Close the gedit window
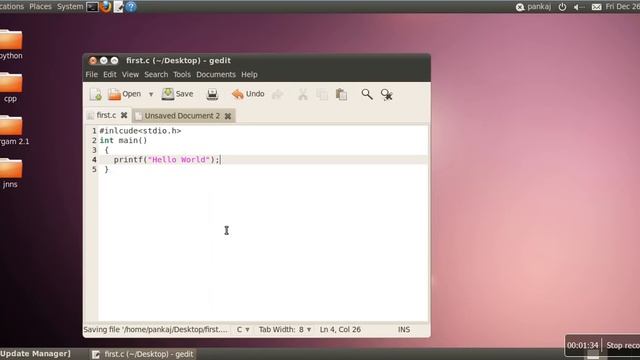The width and height of the screenshot is (640, 360). click(93, 60)
